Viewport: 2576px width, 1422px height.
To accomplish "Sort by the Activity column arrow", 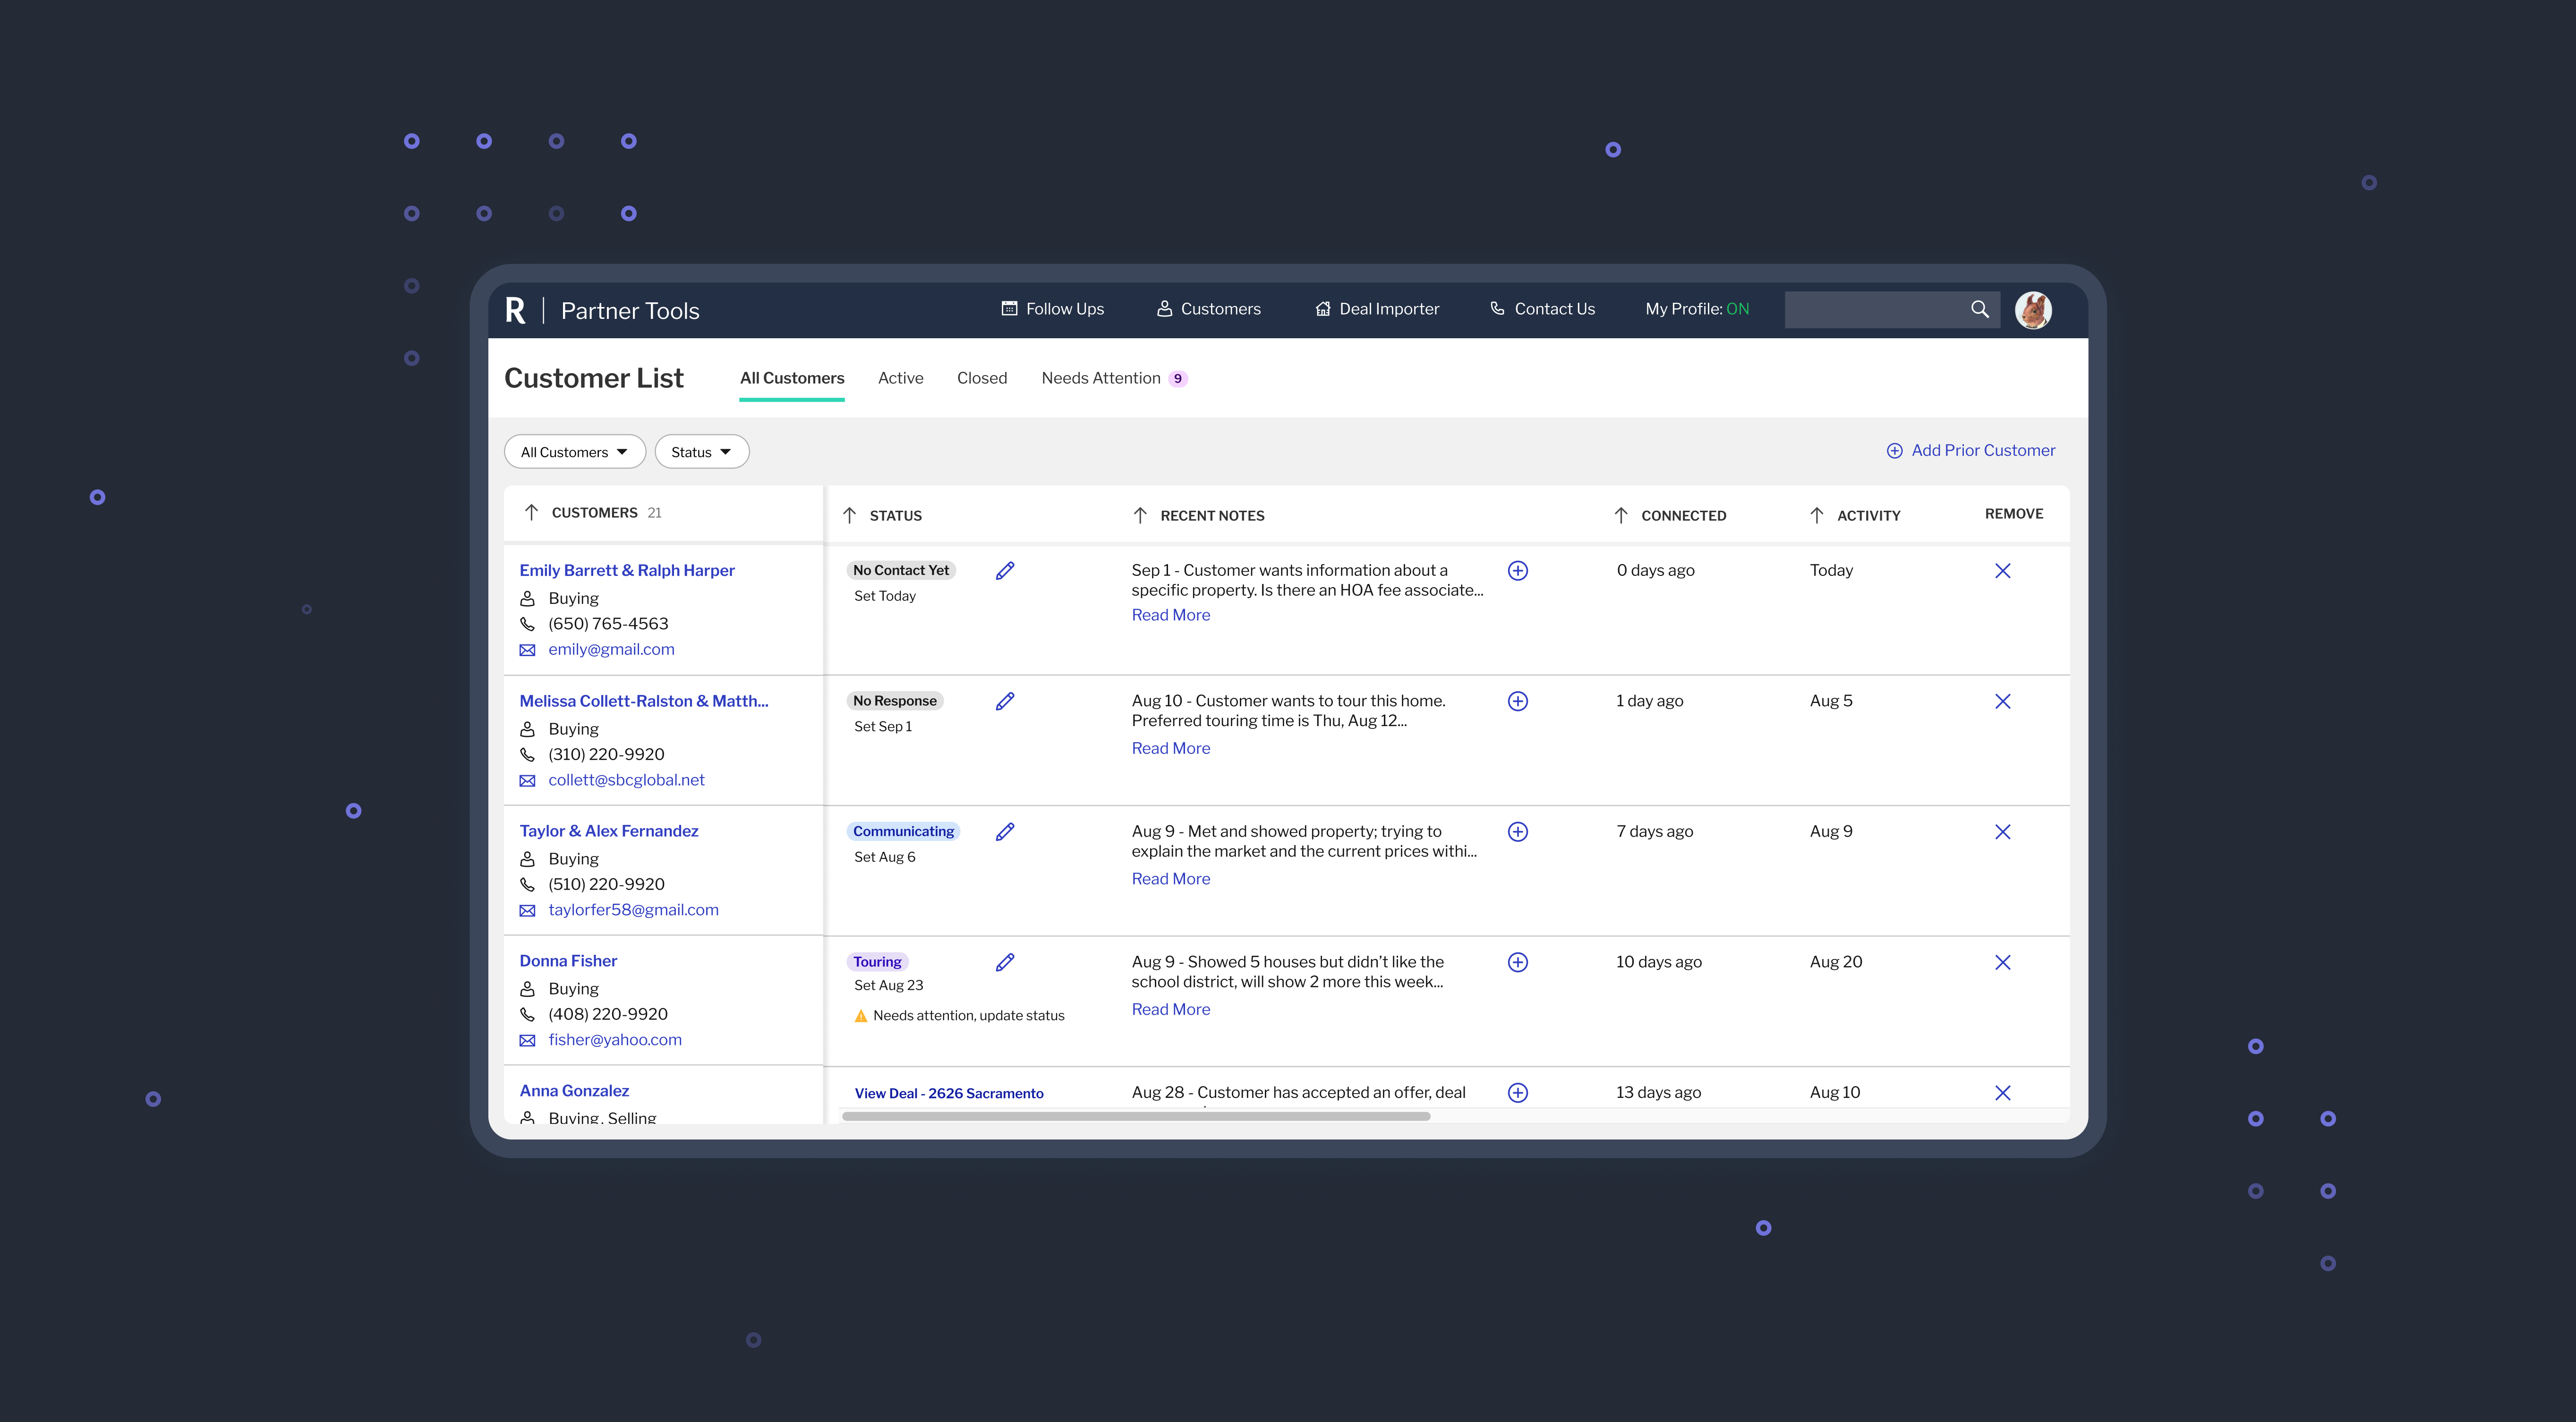I will tap(1816, 515).
